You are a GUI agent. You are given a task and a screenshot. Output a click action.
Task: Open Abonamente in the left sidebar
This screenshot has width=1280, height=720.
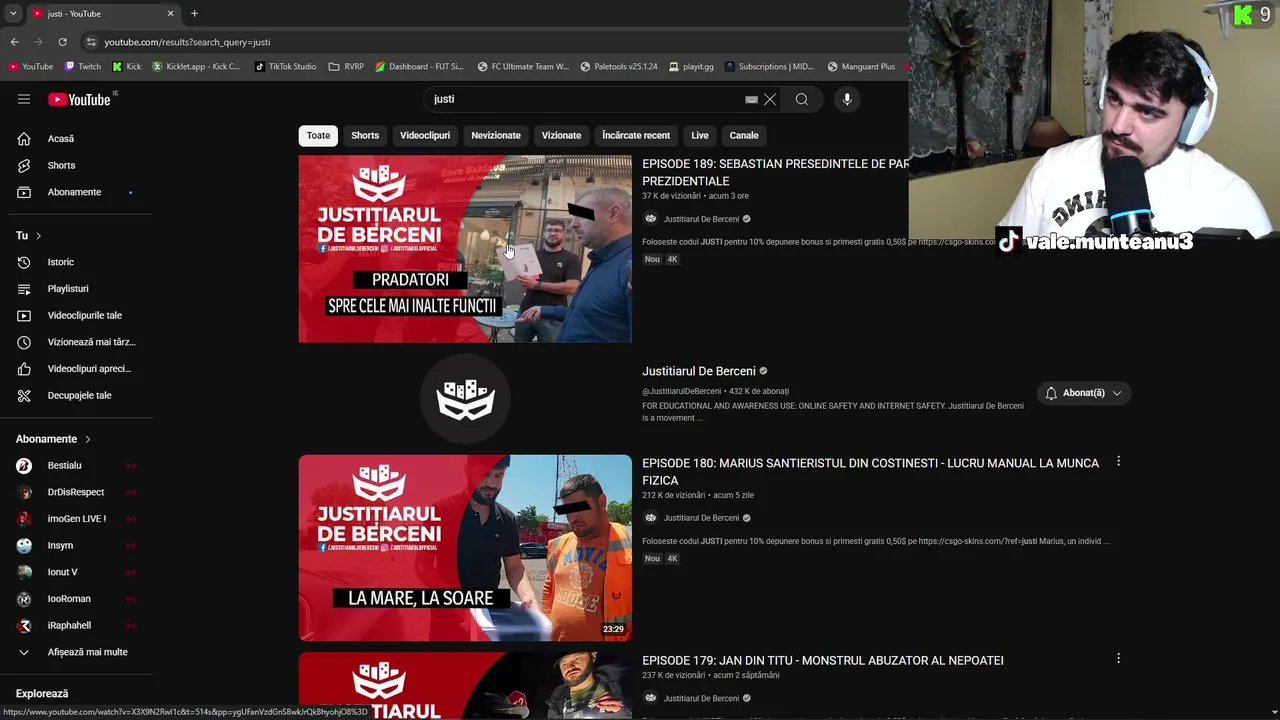75,192
